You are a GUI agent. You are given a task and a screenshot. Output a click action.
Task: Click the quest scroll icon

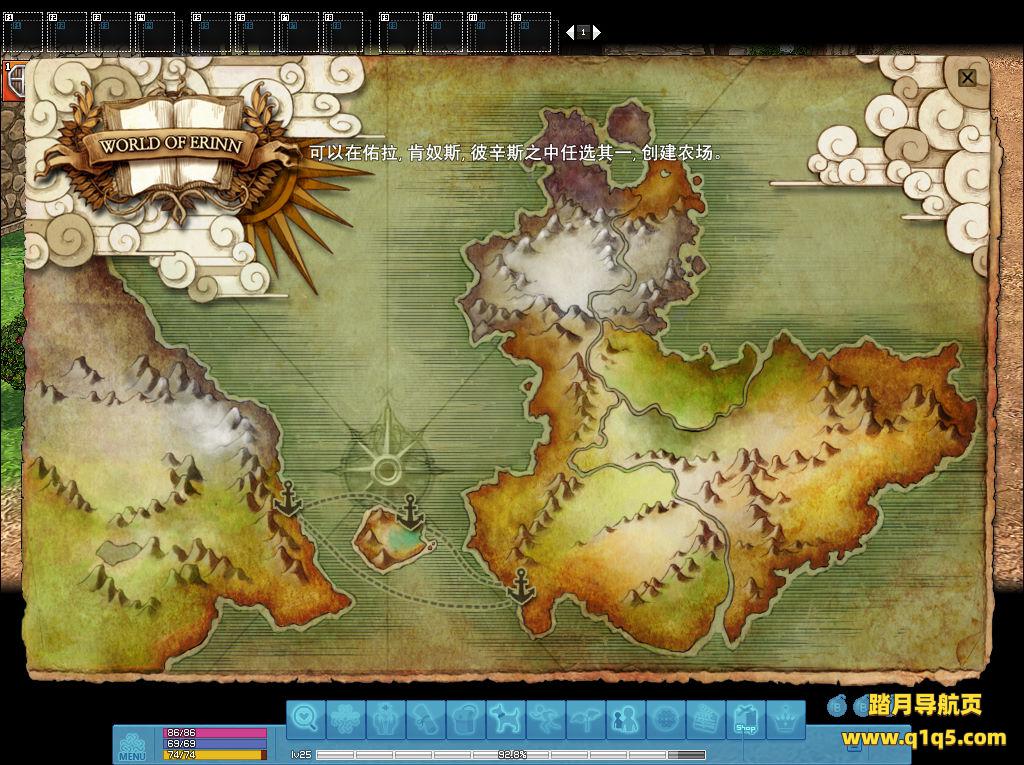pos(425,718)
